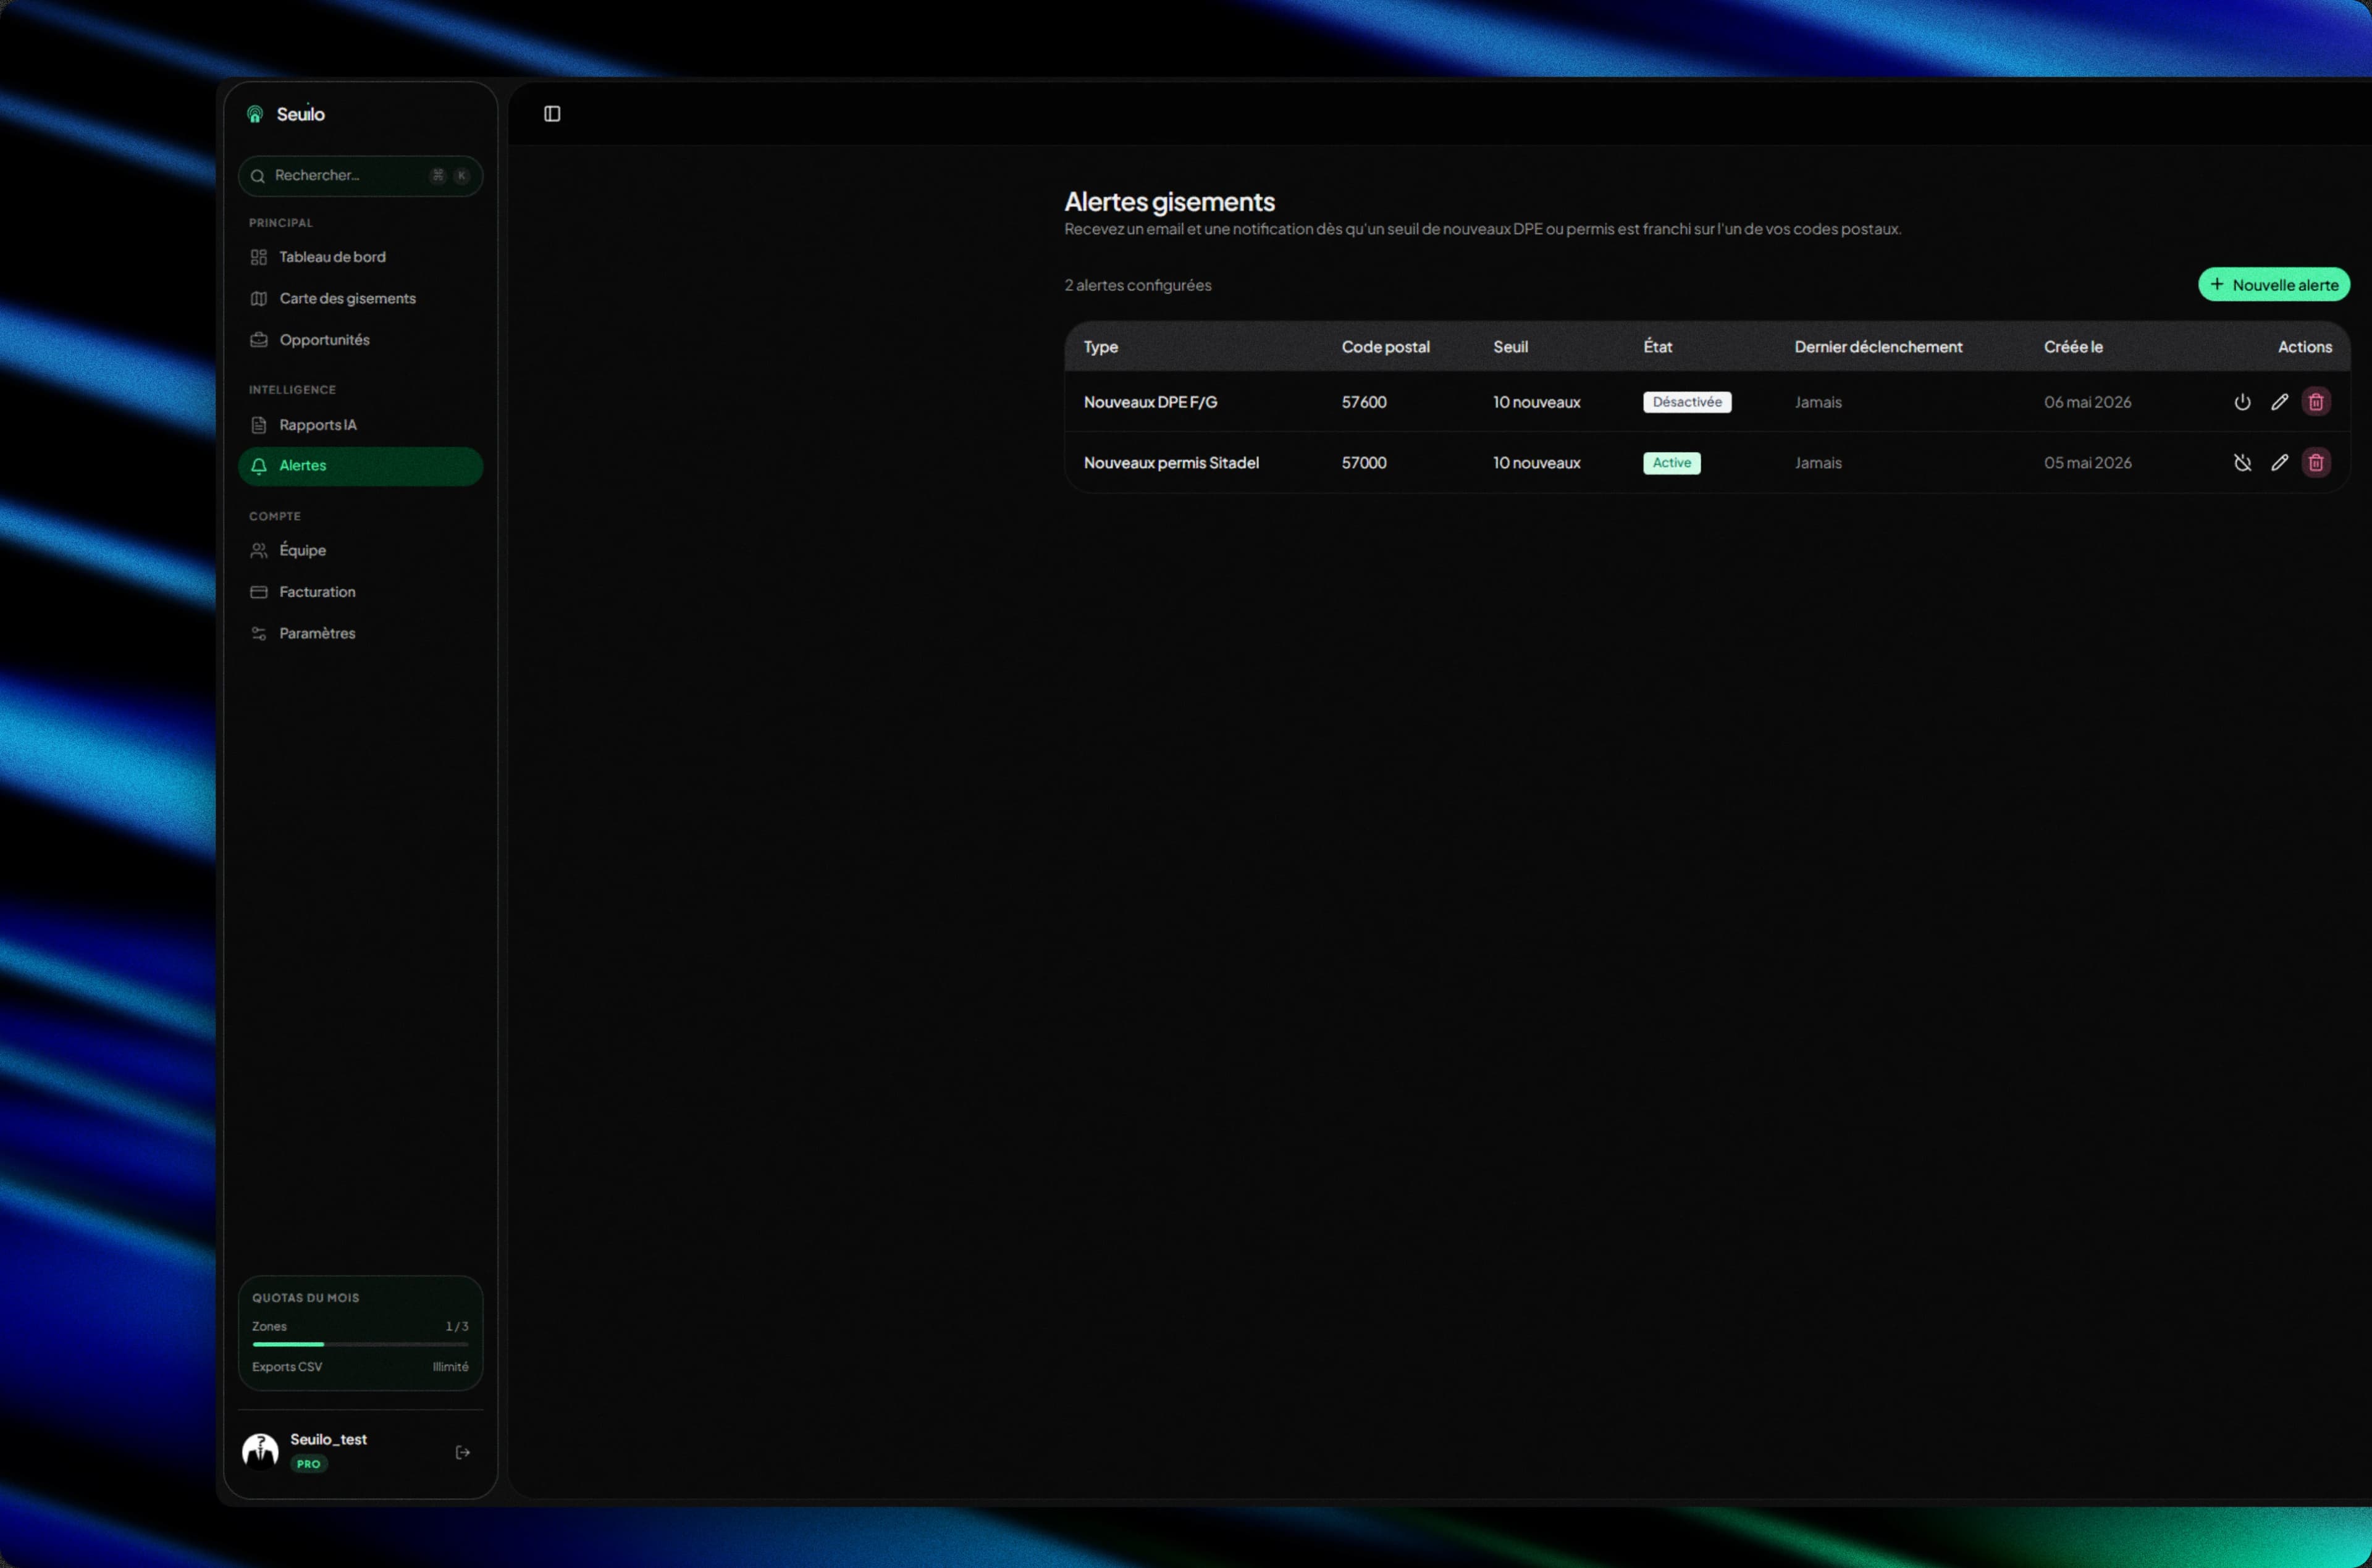
Task: Click the PRO plan badge
Action: tap(308, 1464)
